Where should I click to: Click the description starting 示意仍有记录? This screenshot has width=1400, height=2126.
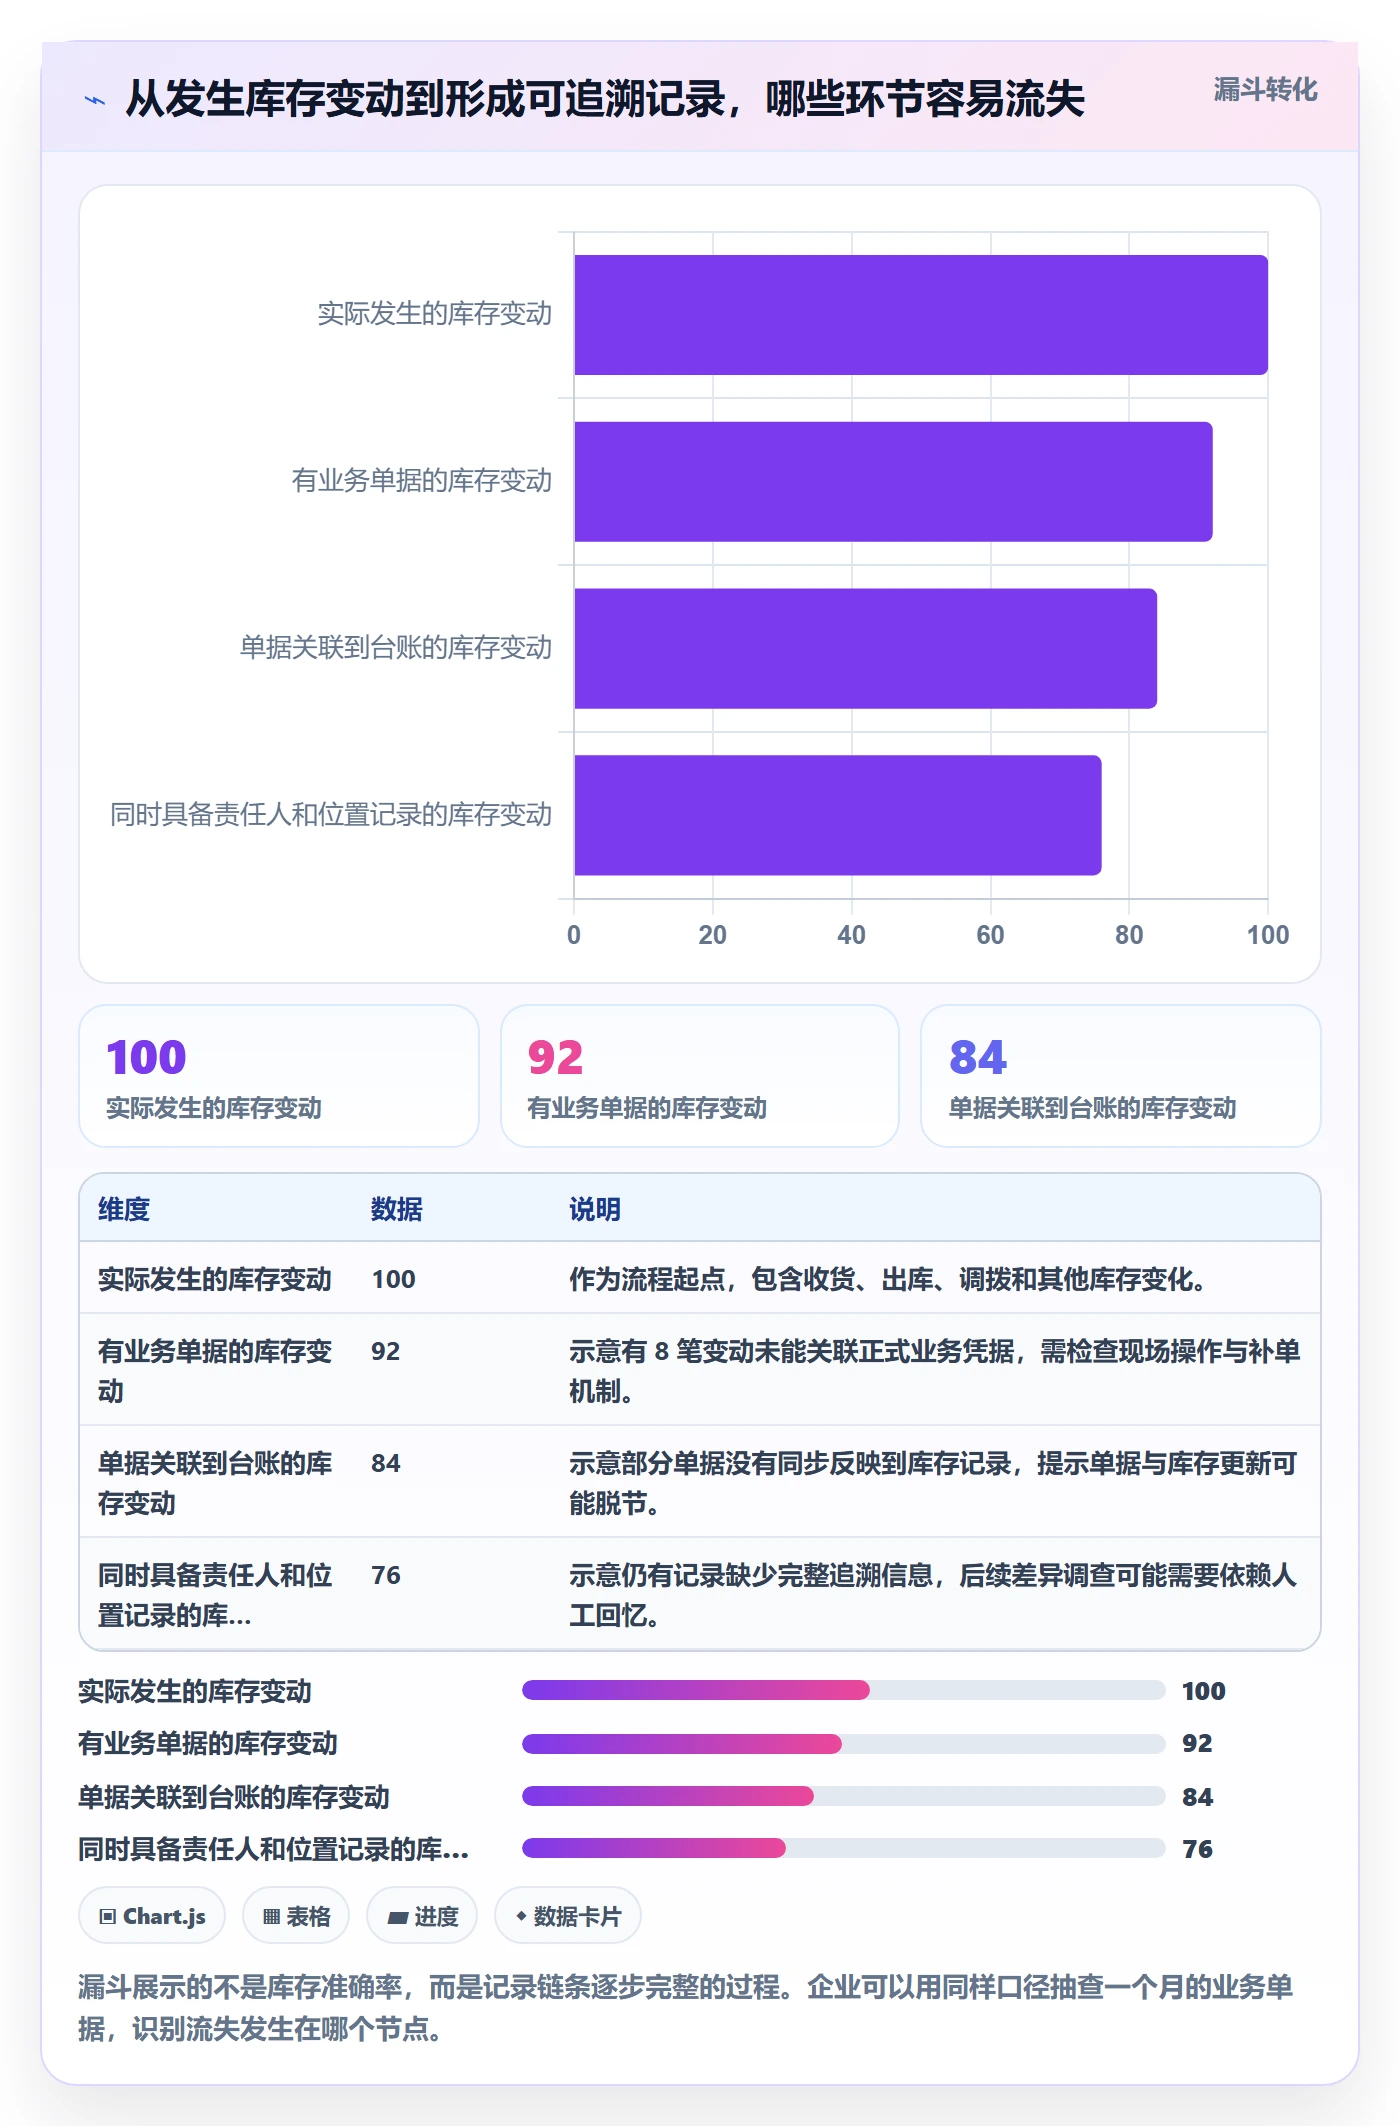point(933,1594)
